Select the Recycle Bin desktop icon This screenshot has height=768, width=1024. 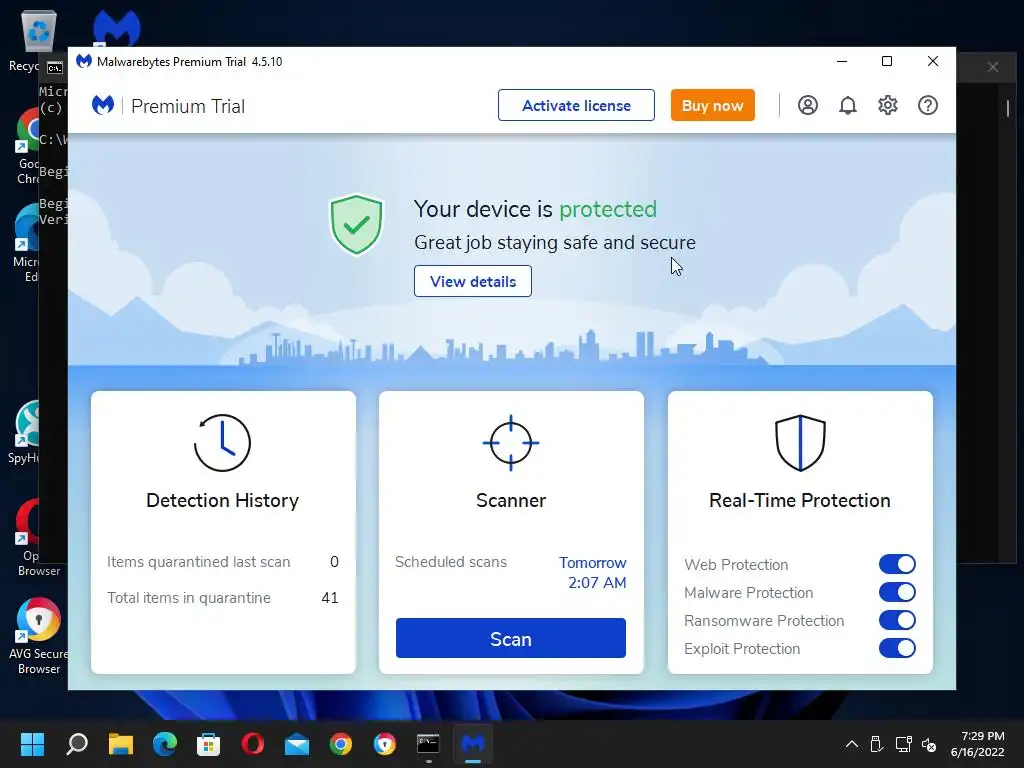pos(39,39)
